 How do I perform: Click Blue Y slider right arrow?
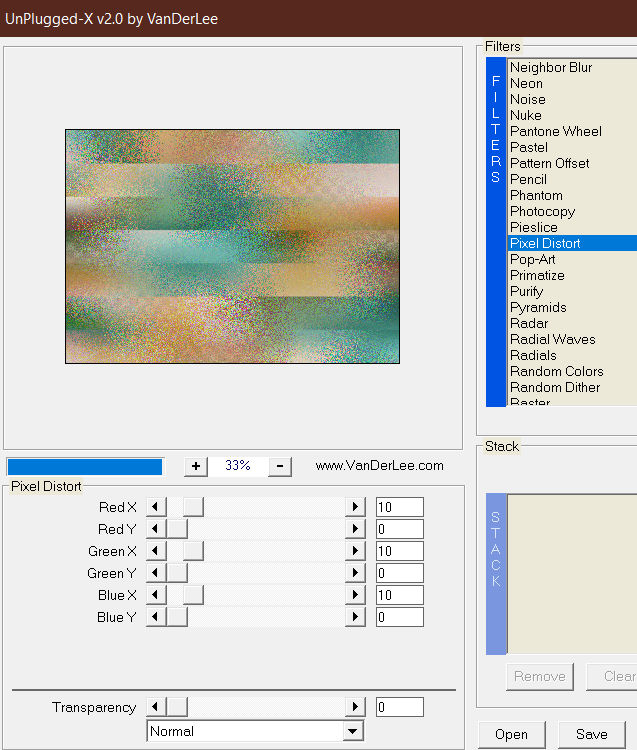pos(355,617)
